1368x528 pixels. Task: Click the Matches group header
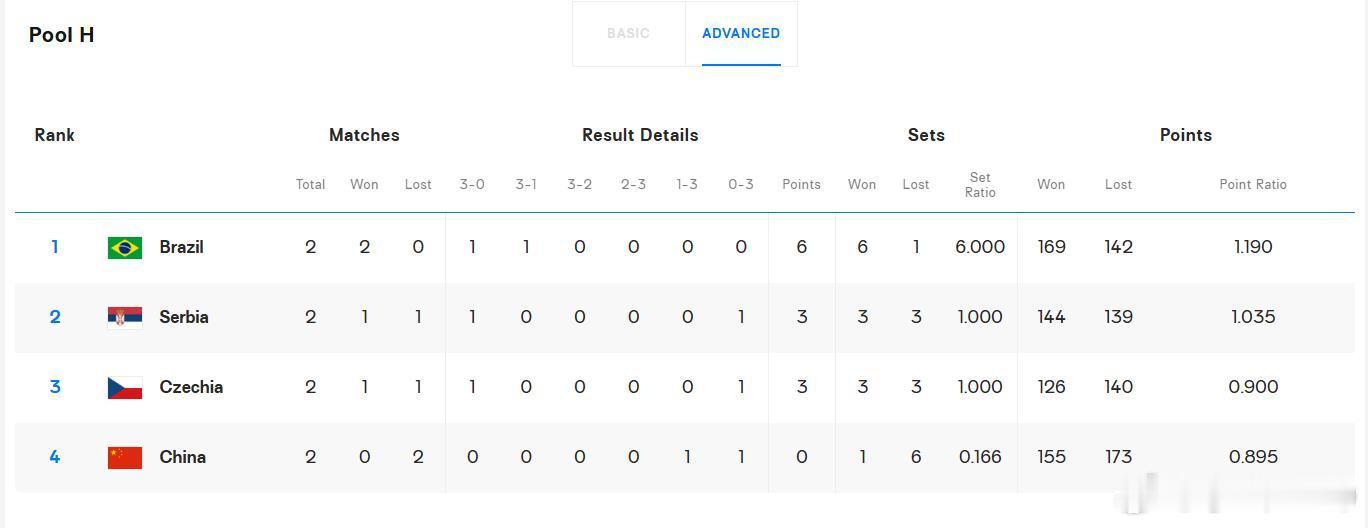364,135
